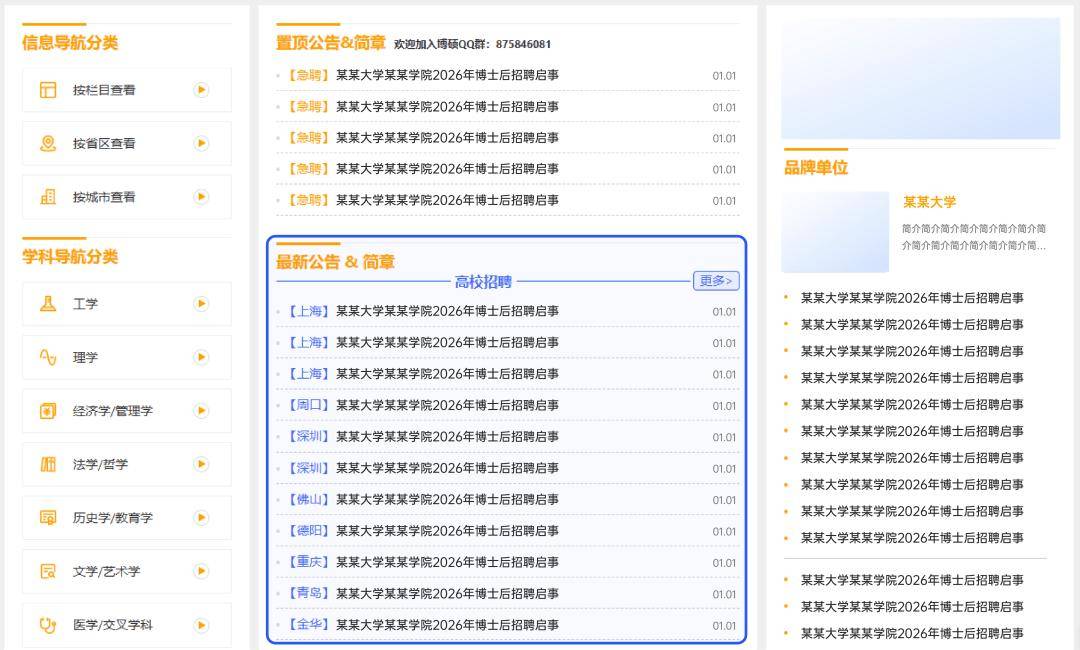Select the 文学/艺术学 subject category
The height and width of the screenshot is (650, 1080).
[x=127, y=572]
